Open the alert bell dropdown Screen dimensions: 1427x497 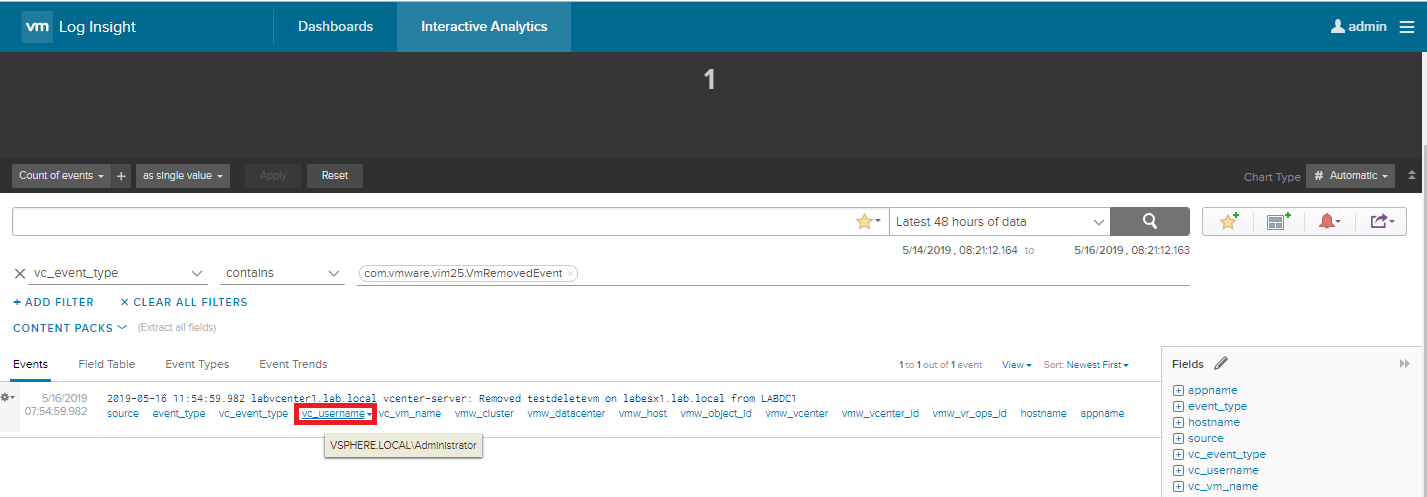coord(1329,222)
